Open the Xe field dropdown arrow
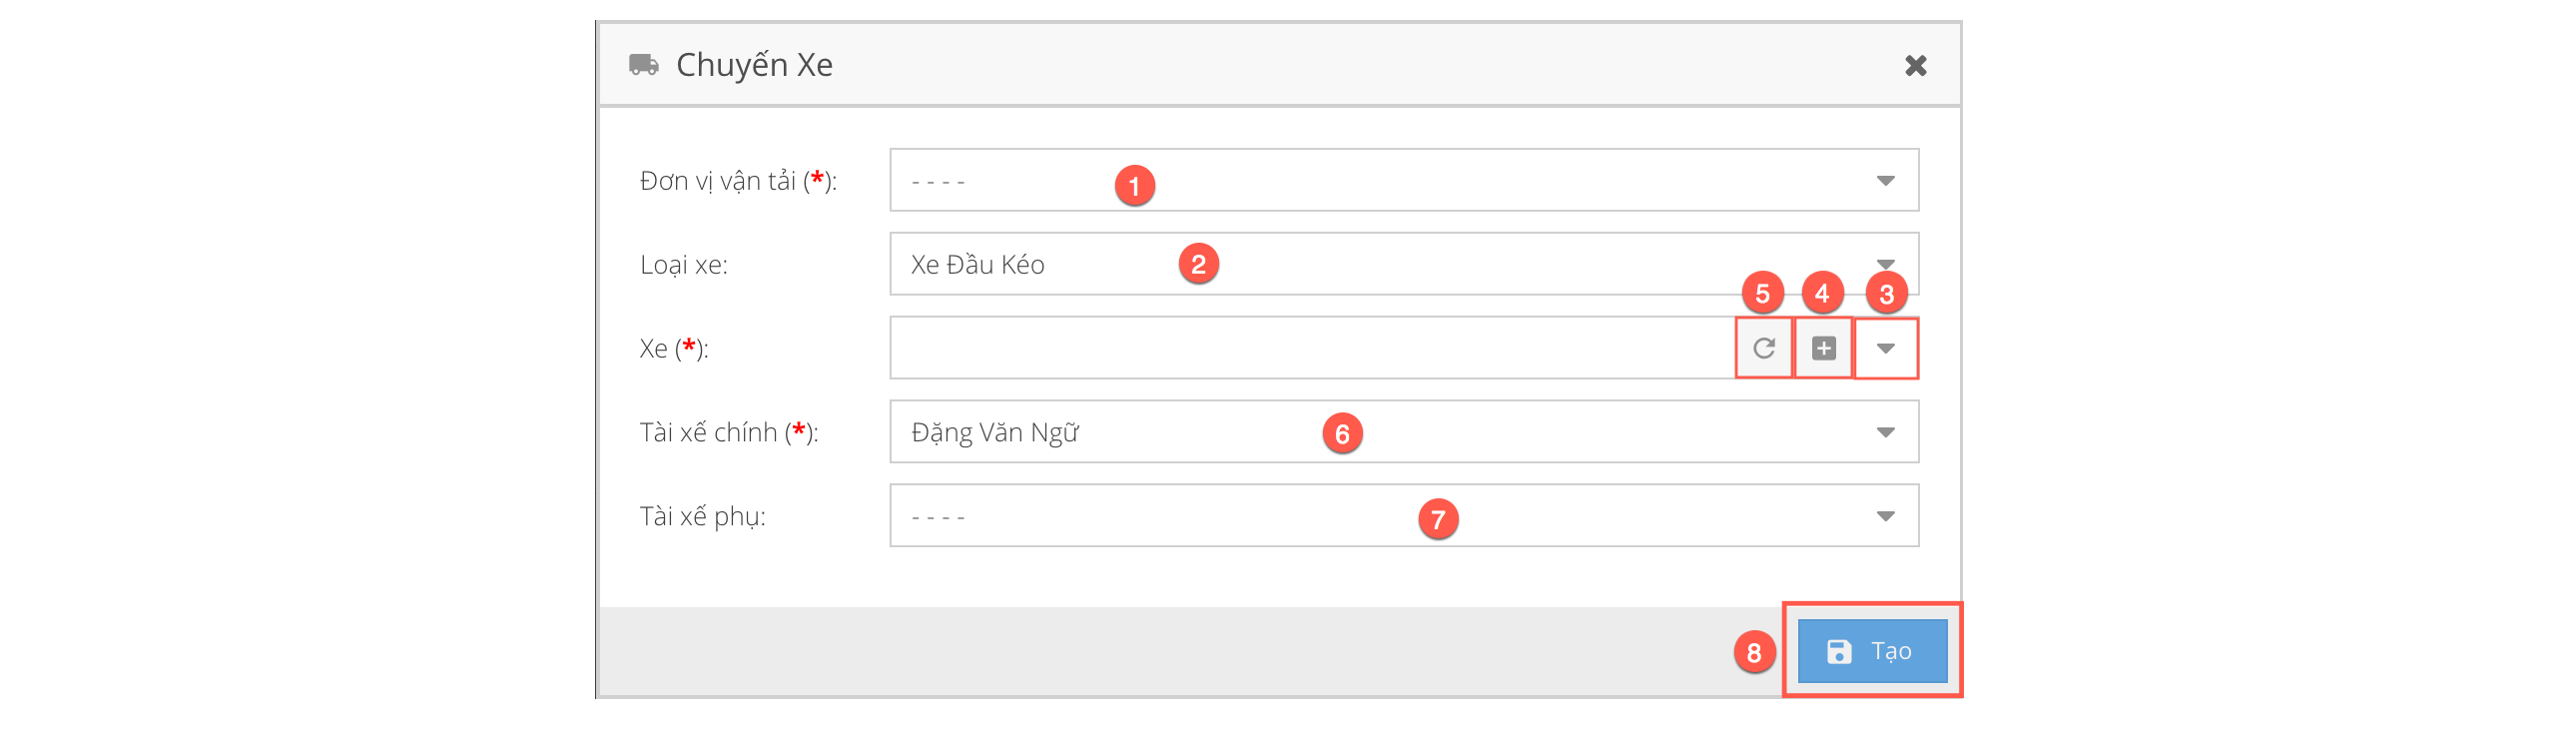2576x735 pixels. (1885, 348)
